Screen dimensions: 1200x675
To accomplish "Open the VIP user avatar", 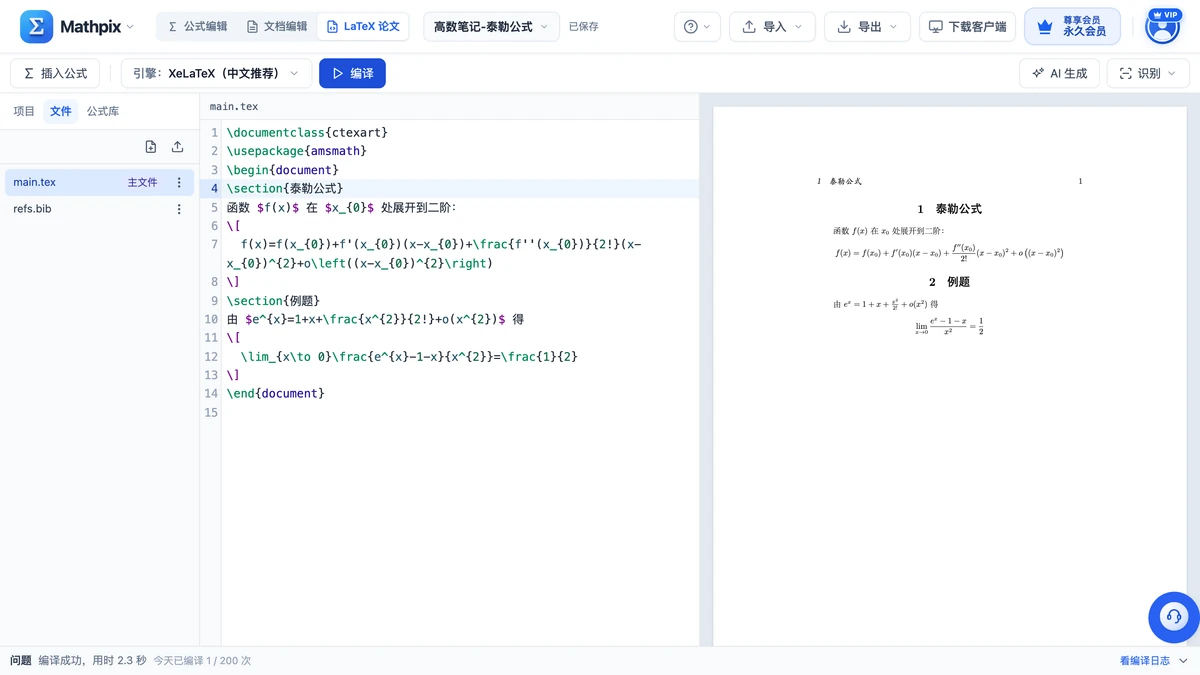I will (x=1162, y=27).
